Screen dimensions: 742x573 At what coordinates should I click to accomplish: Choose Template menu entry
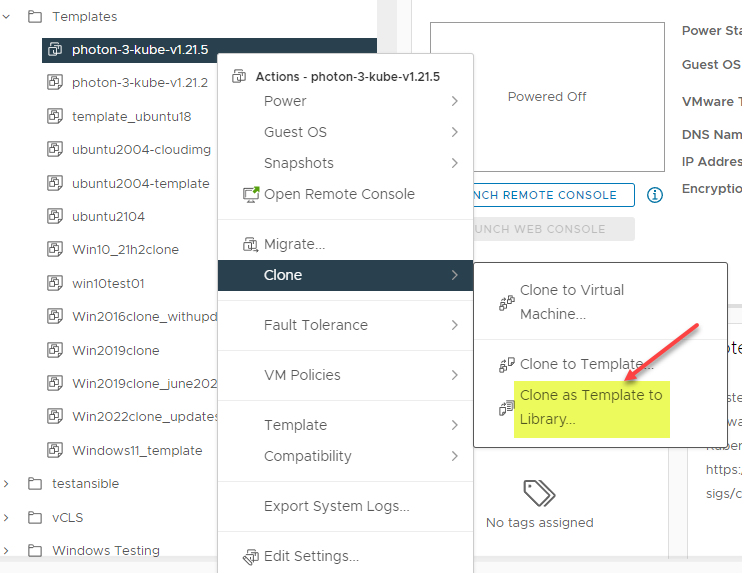point(345,425)
